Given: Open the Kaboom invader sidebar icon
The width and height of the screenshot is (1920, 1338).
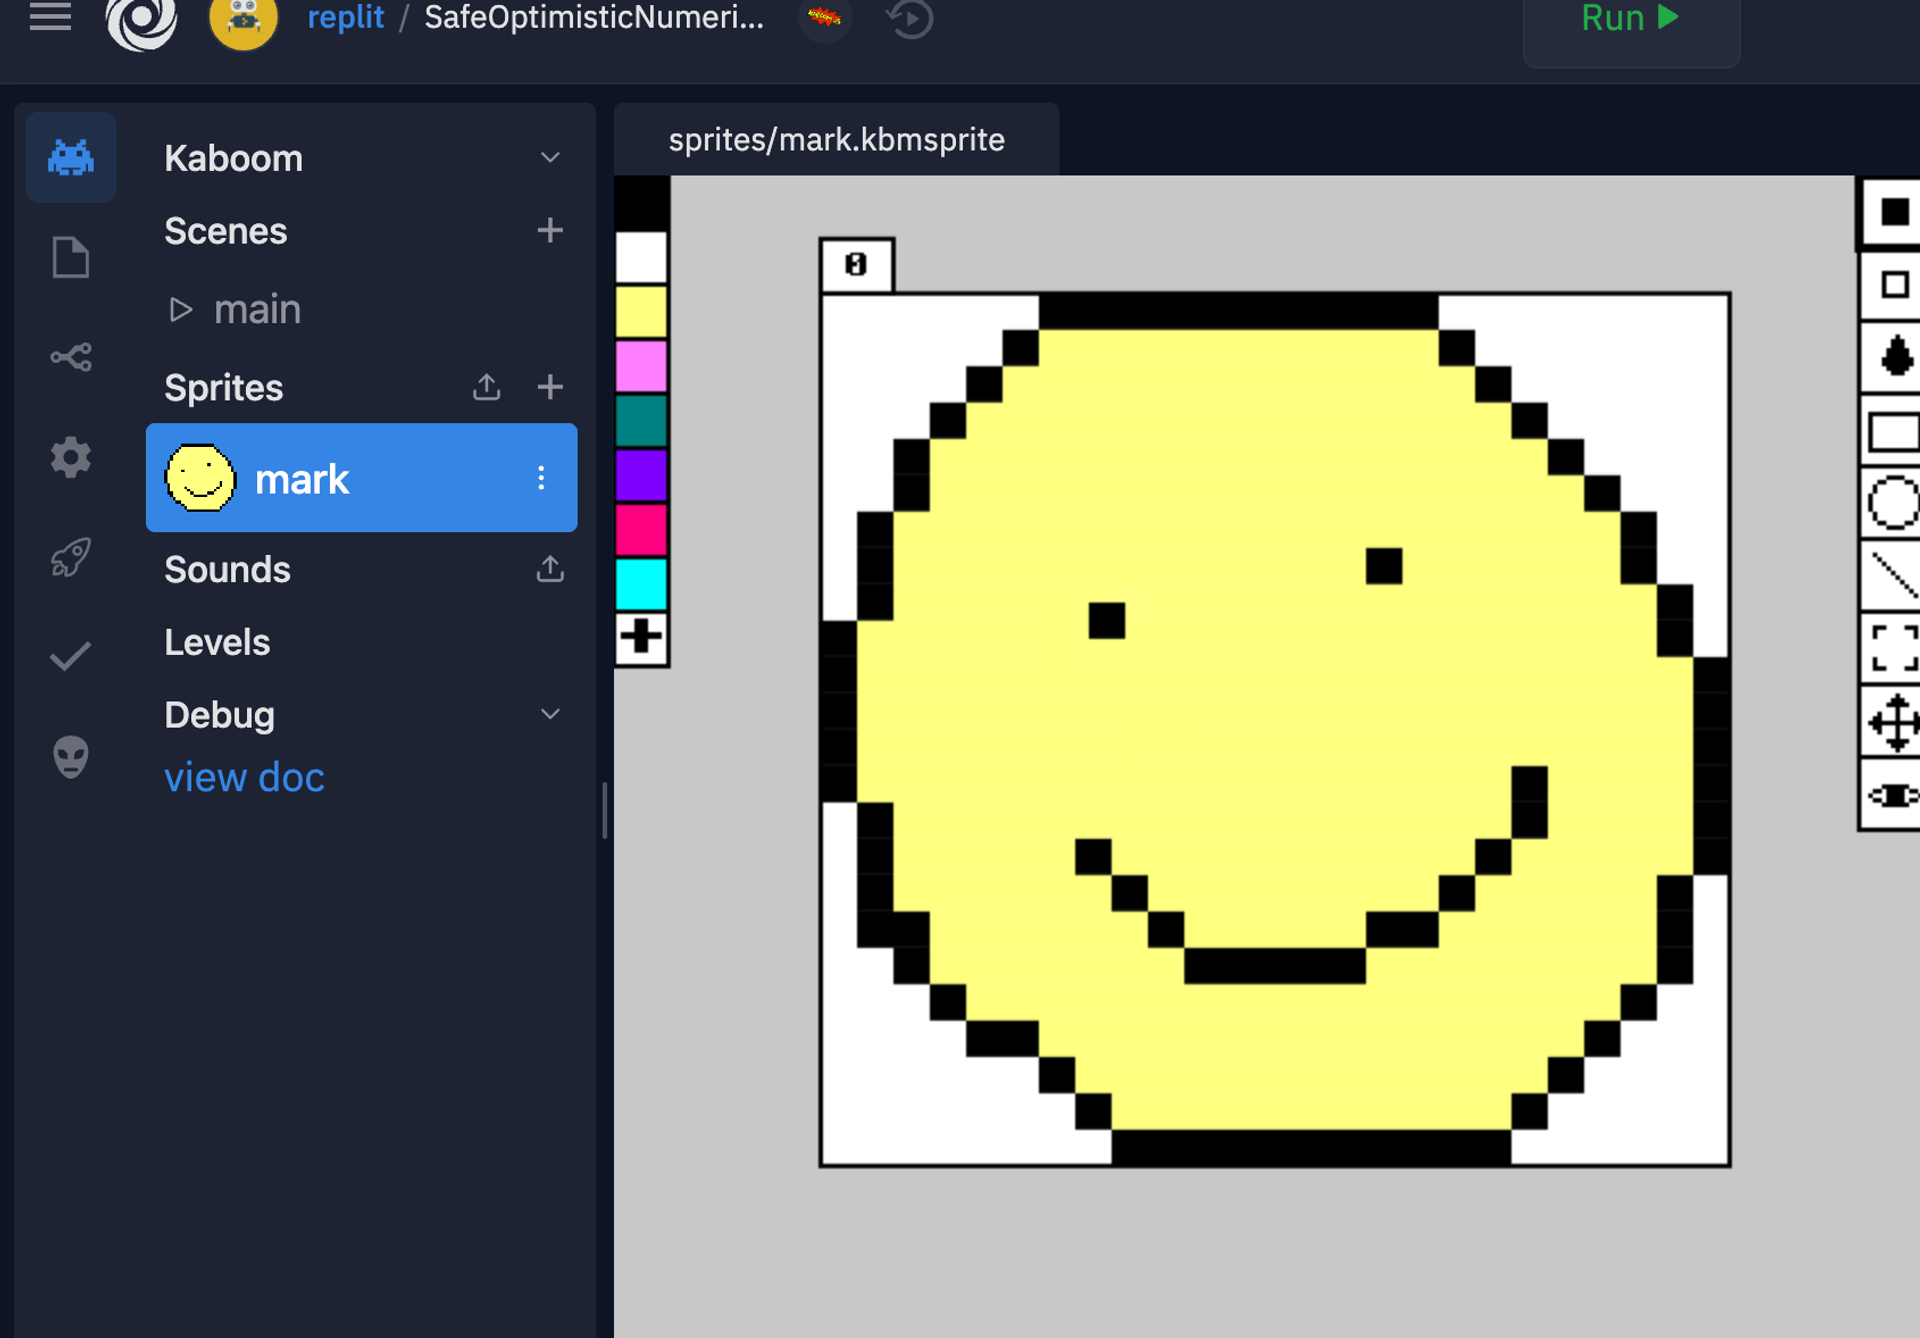Looking at the screenshot, I should tap(70, 158).
